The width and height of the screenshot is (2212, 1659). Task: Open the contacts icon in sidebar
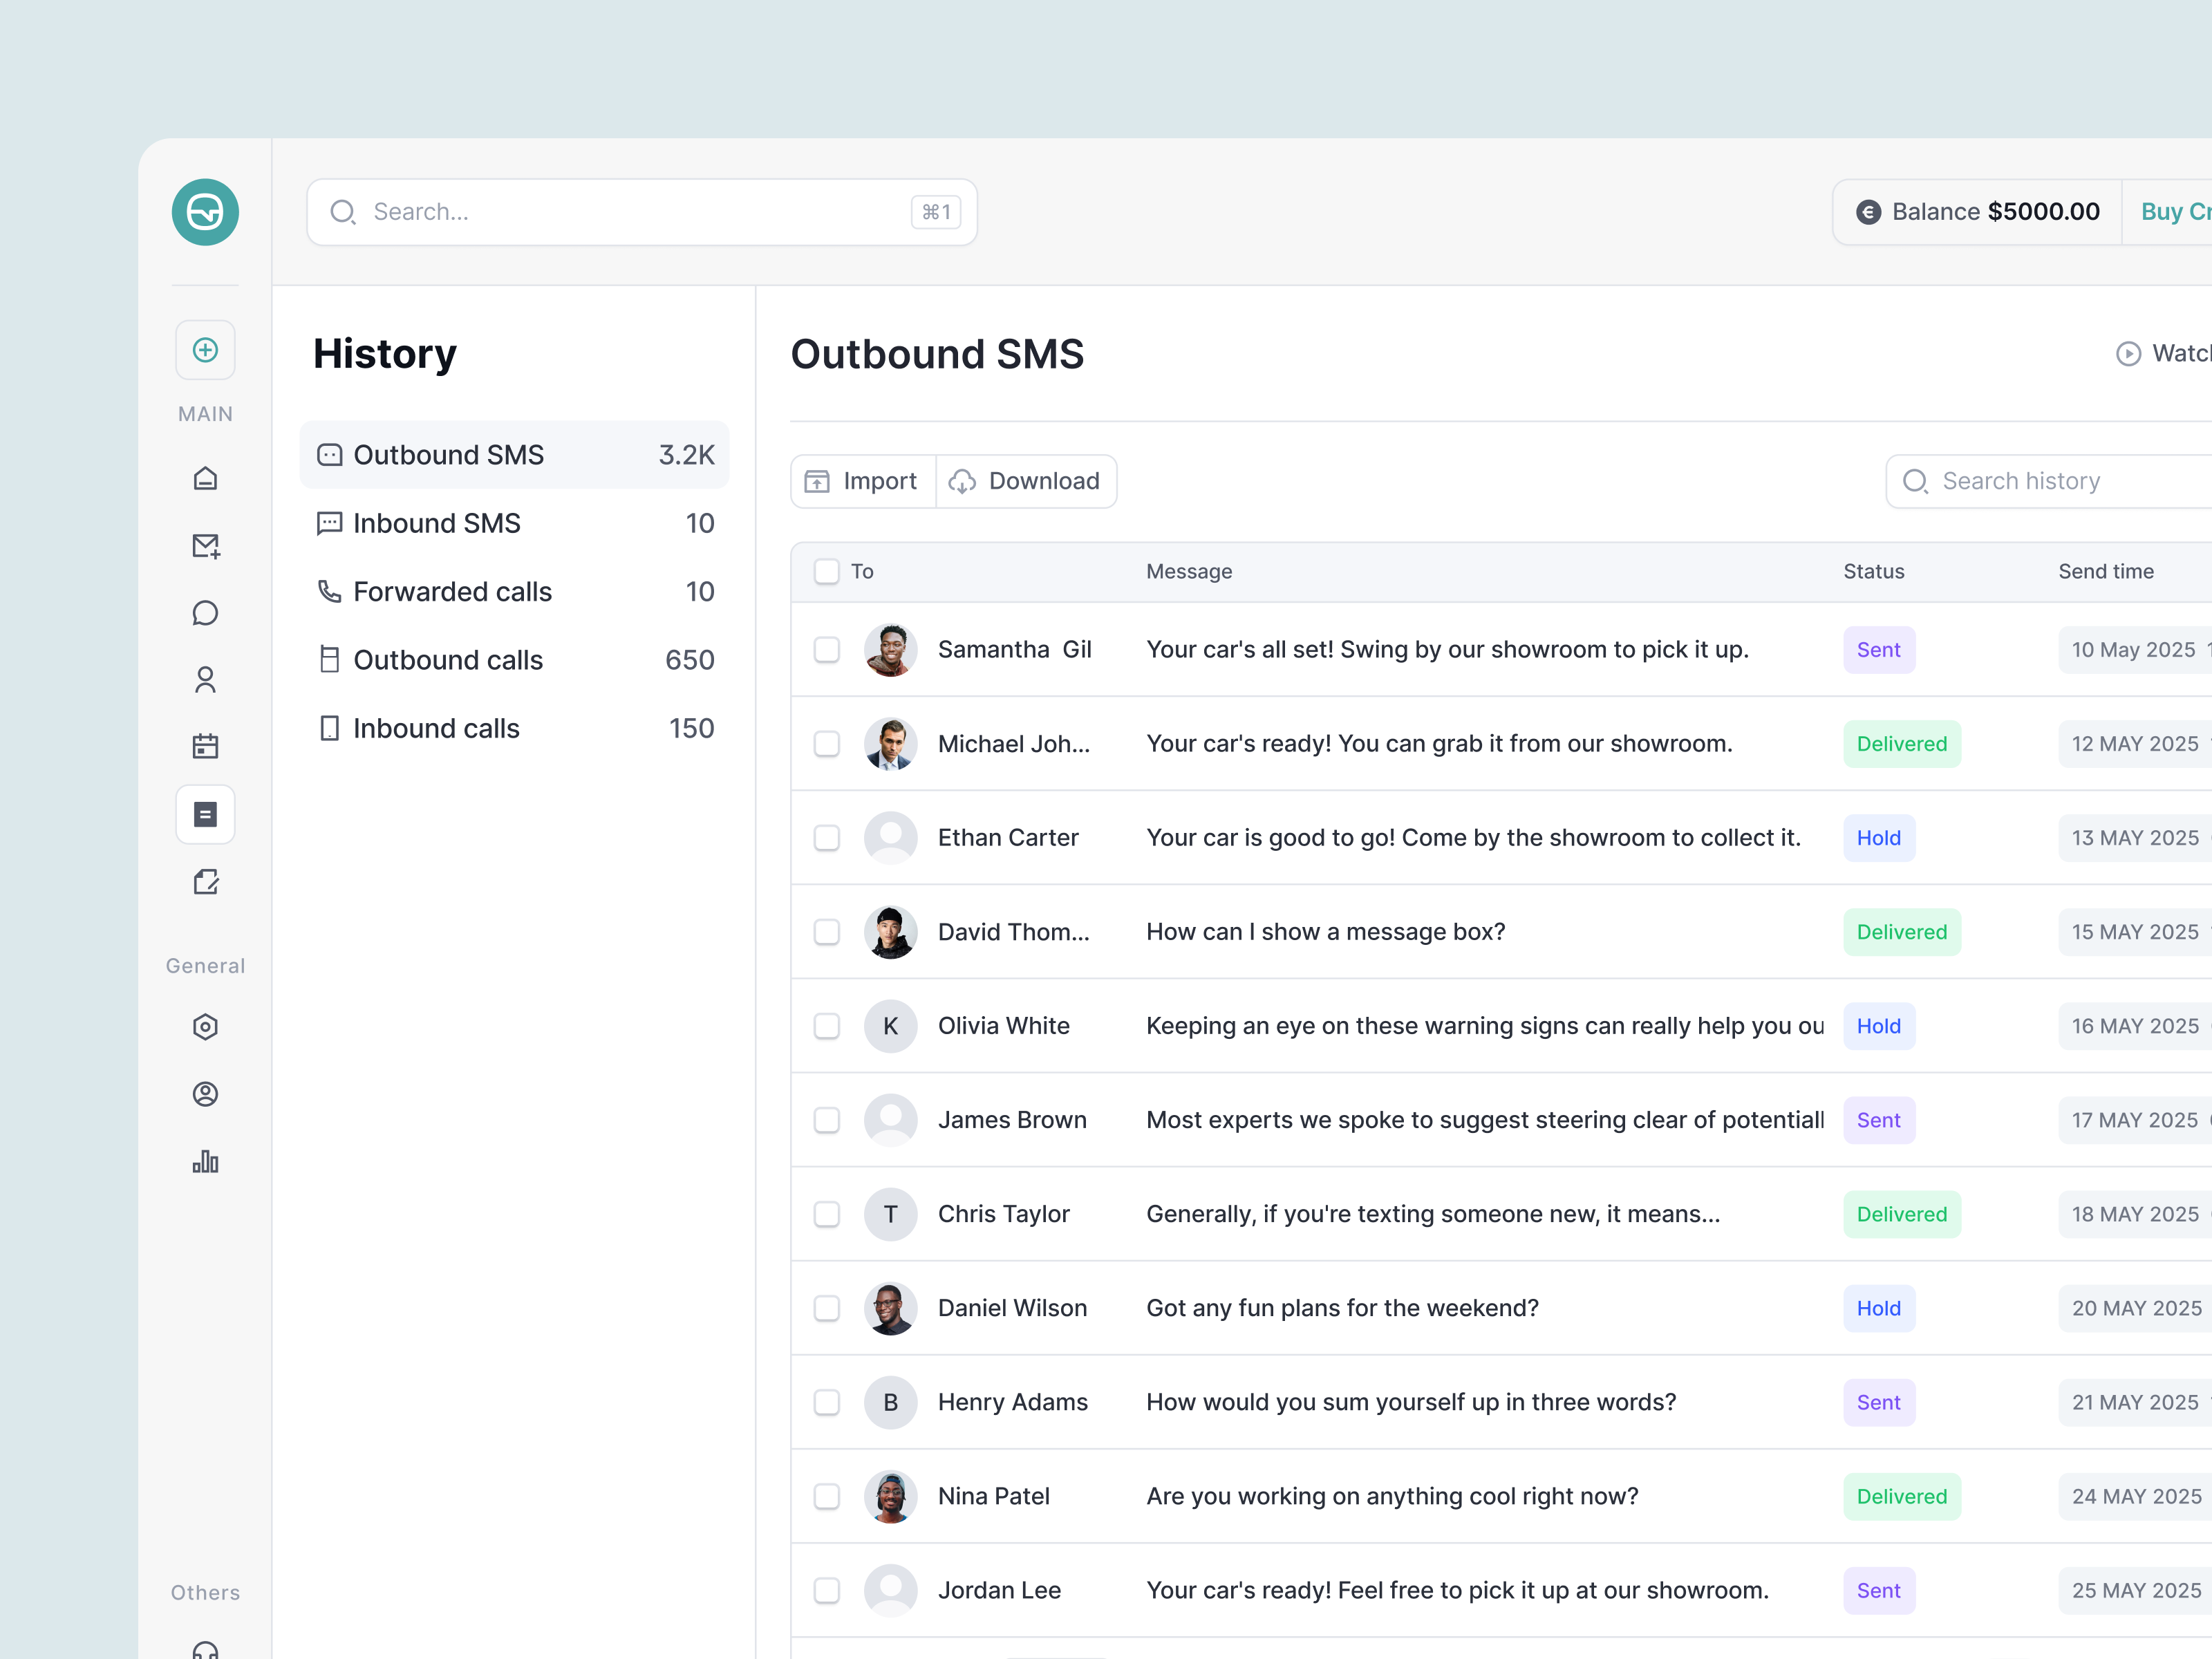[x=205, y=679]
